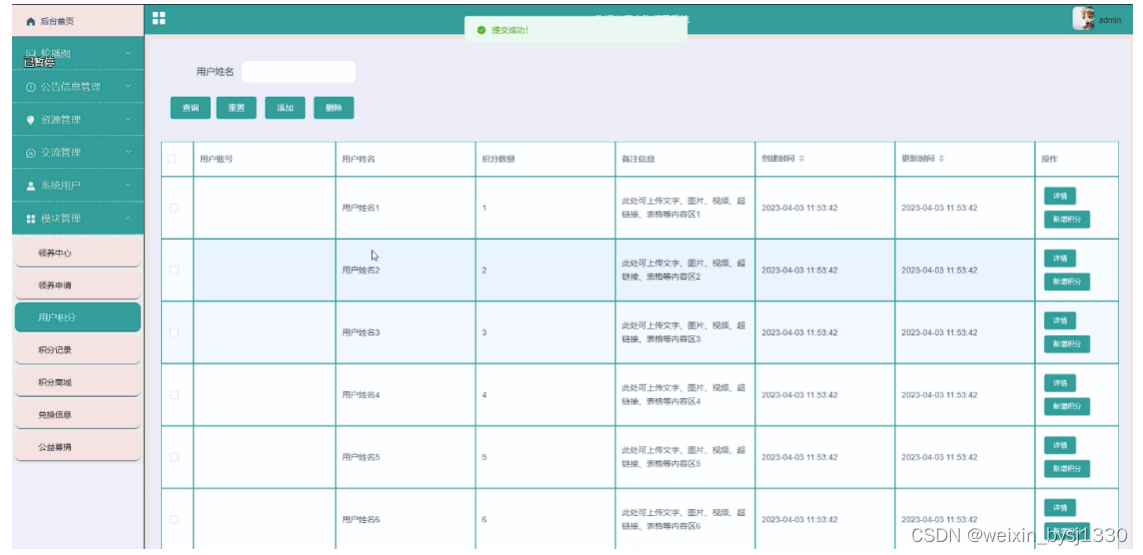Open the 积分商城 submenu item

point(77,382)
